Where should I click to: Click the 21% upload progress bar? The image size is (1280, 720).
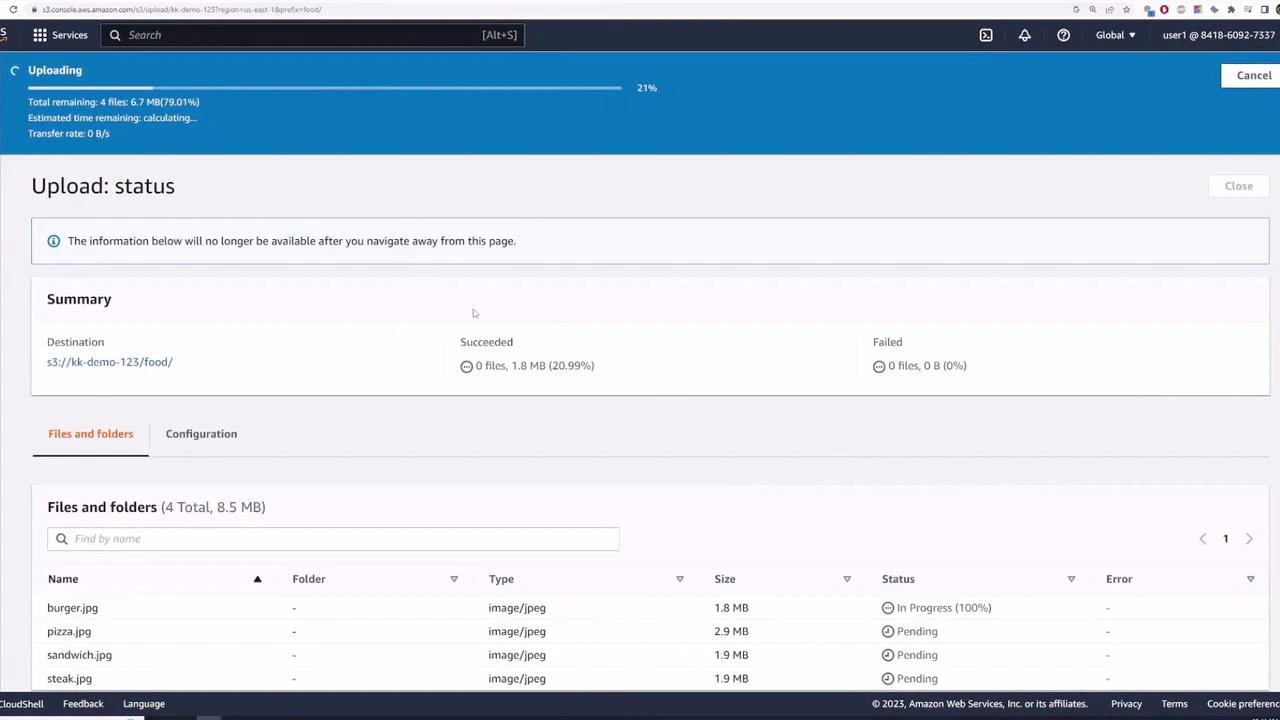pyautogui.click(x=325, y=87)
